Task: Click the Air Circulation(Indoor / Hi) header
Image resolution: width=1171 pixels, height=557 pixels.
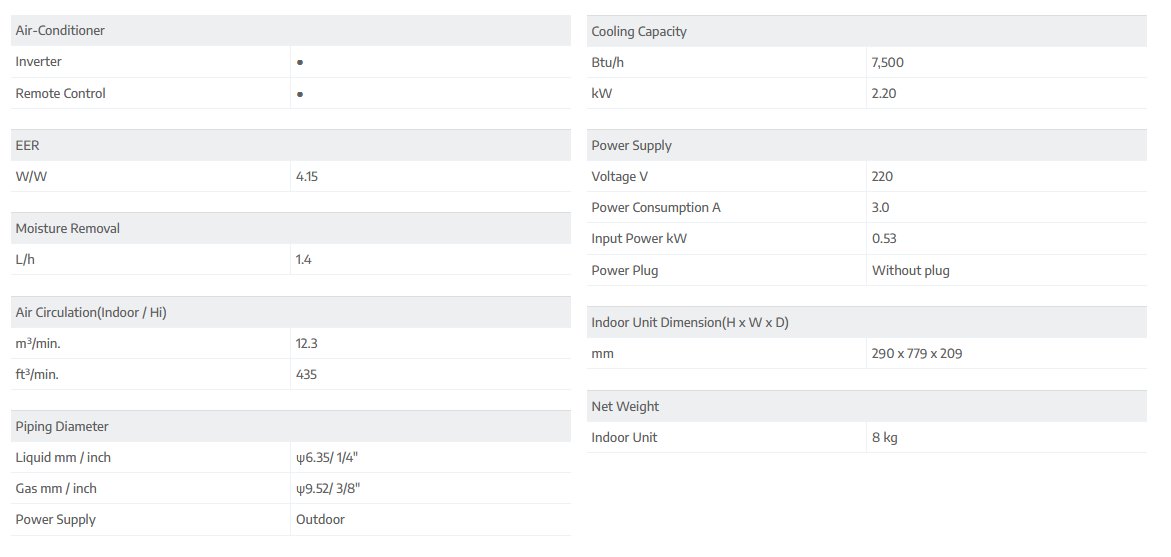Action: tap(91, 313)
